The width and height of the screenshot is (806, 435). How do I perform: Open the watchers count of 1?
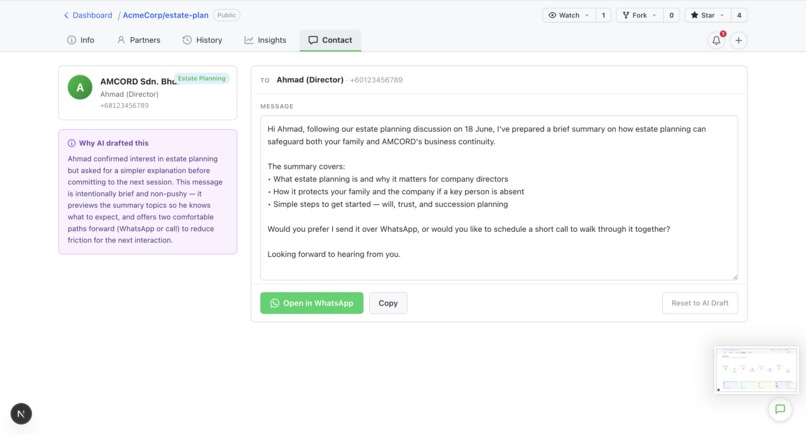point(603,15)
